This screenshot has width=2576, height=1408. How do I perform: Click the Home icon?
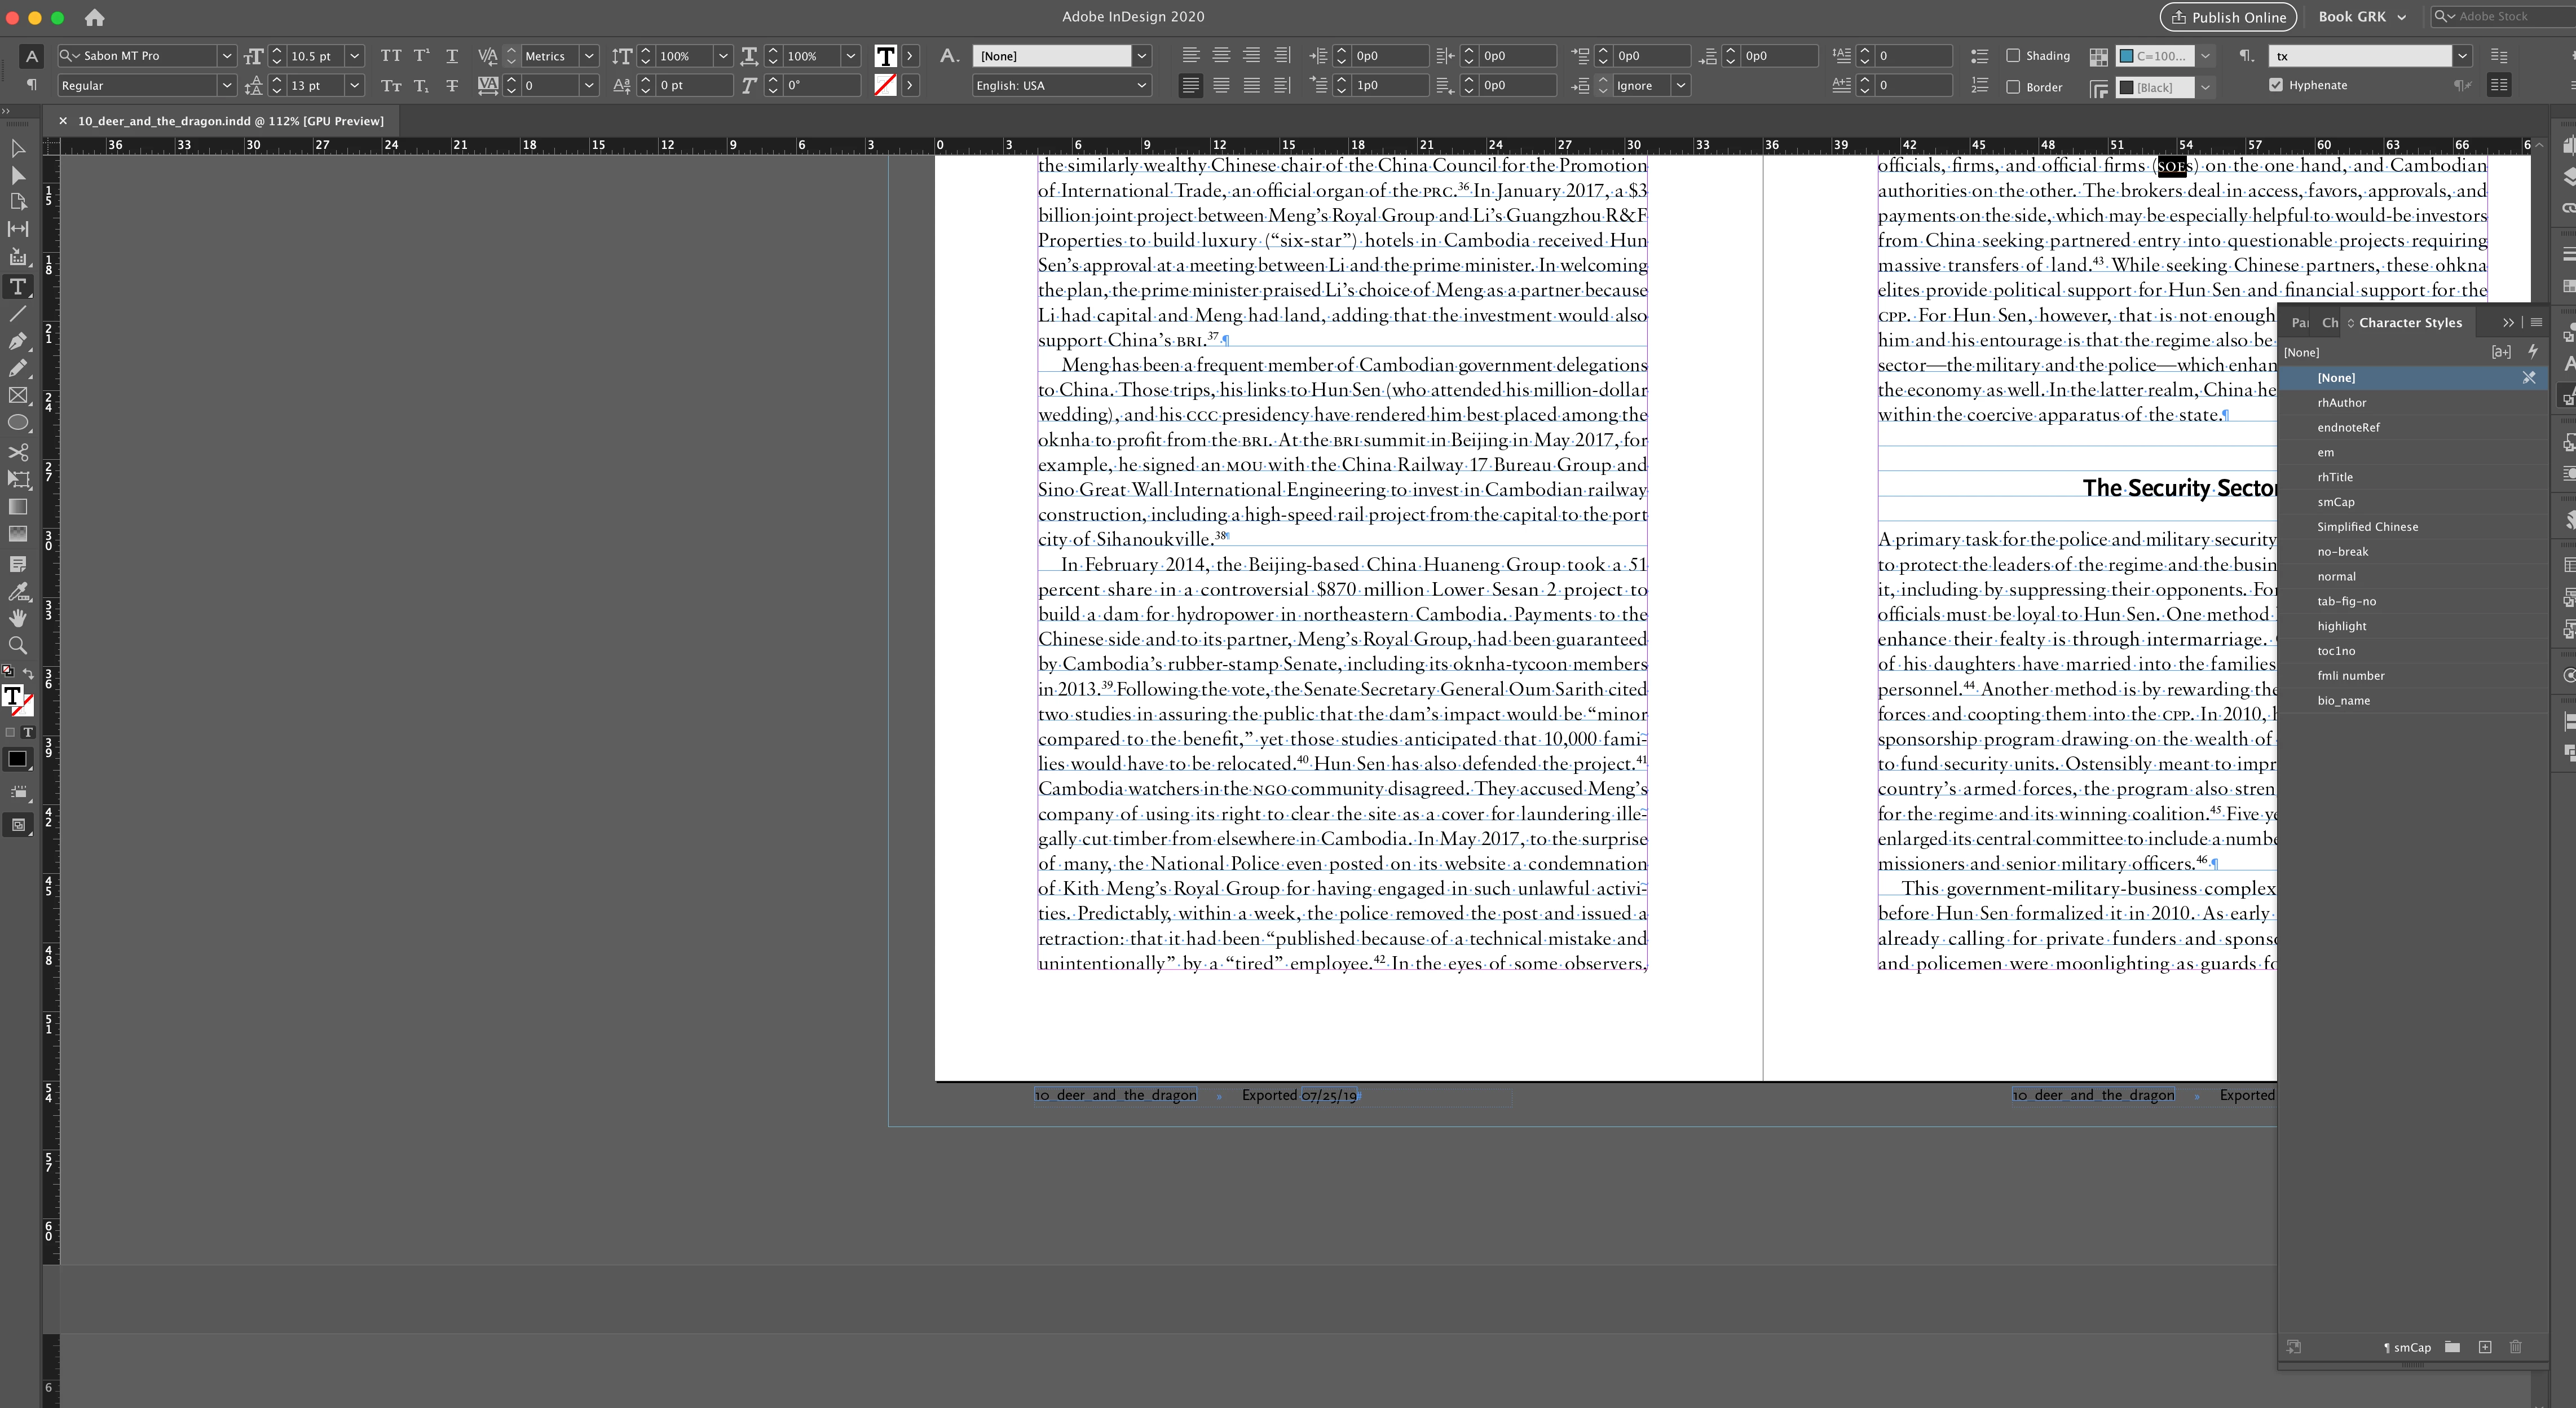point(94,17)
